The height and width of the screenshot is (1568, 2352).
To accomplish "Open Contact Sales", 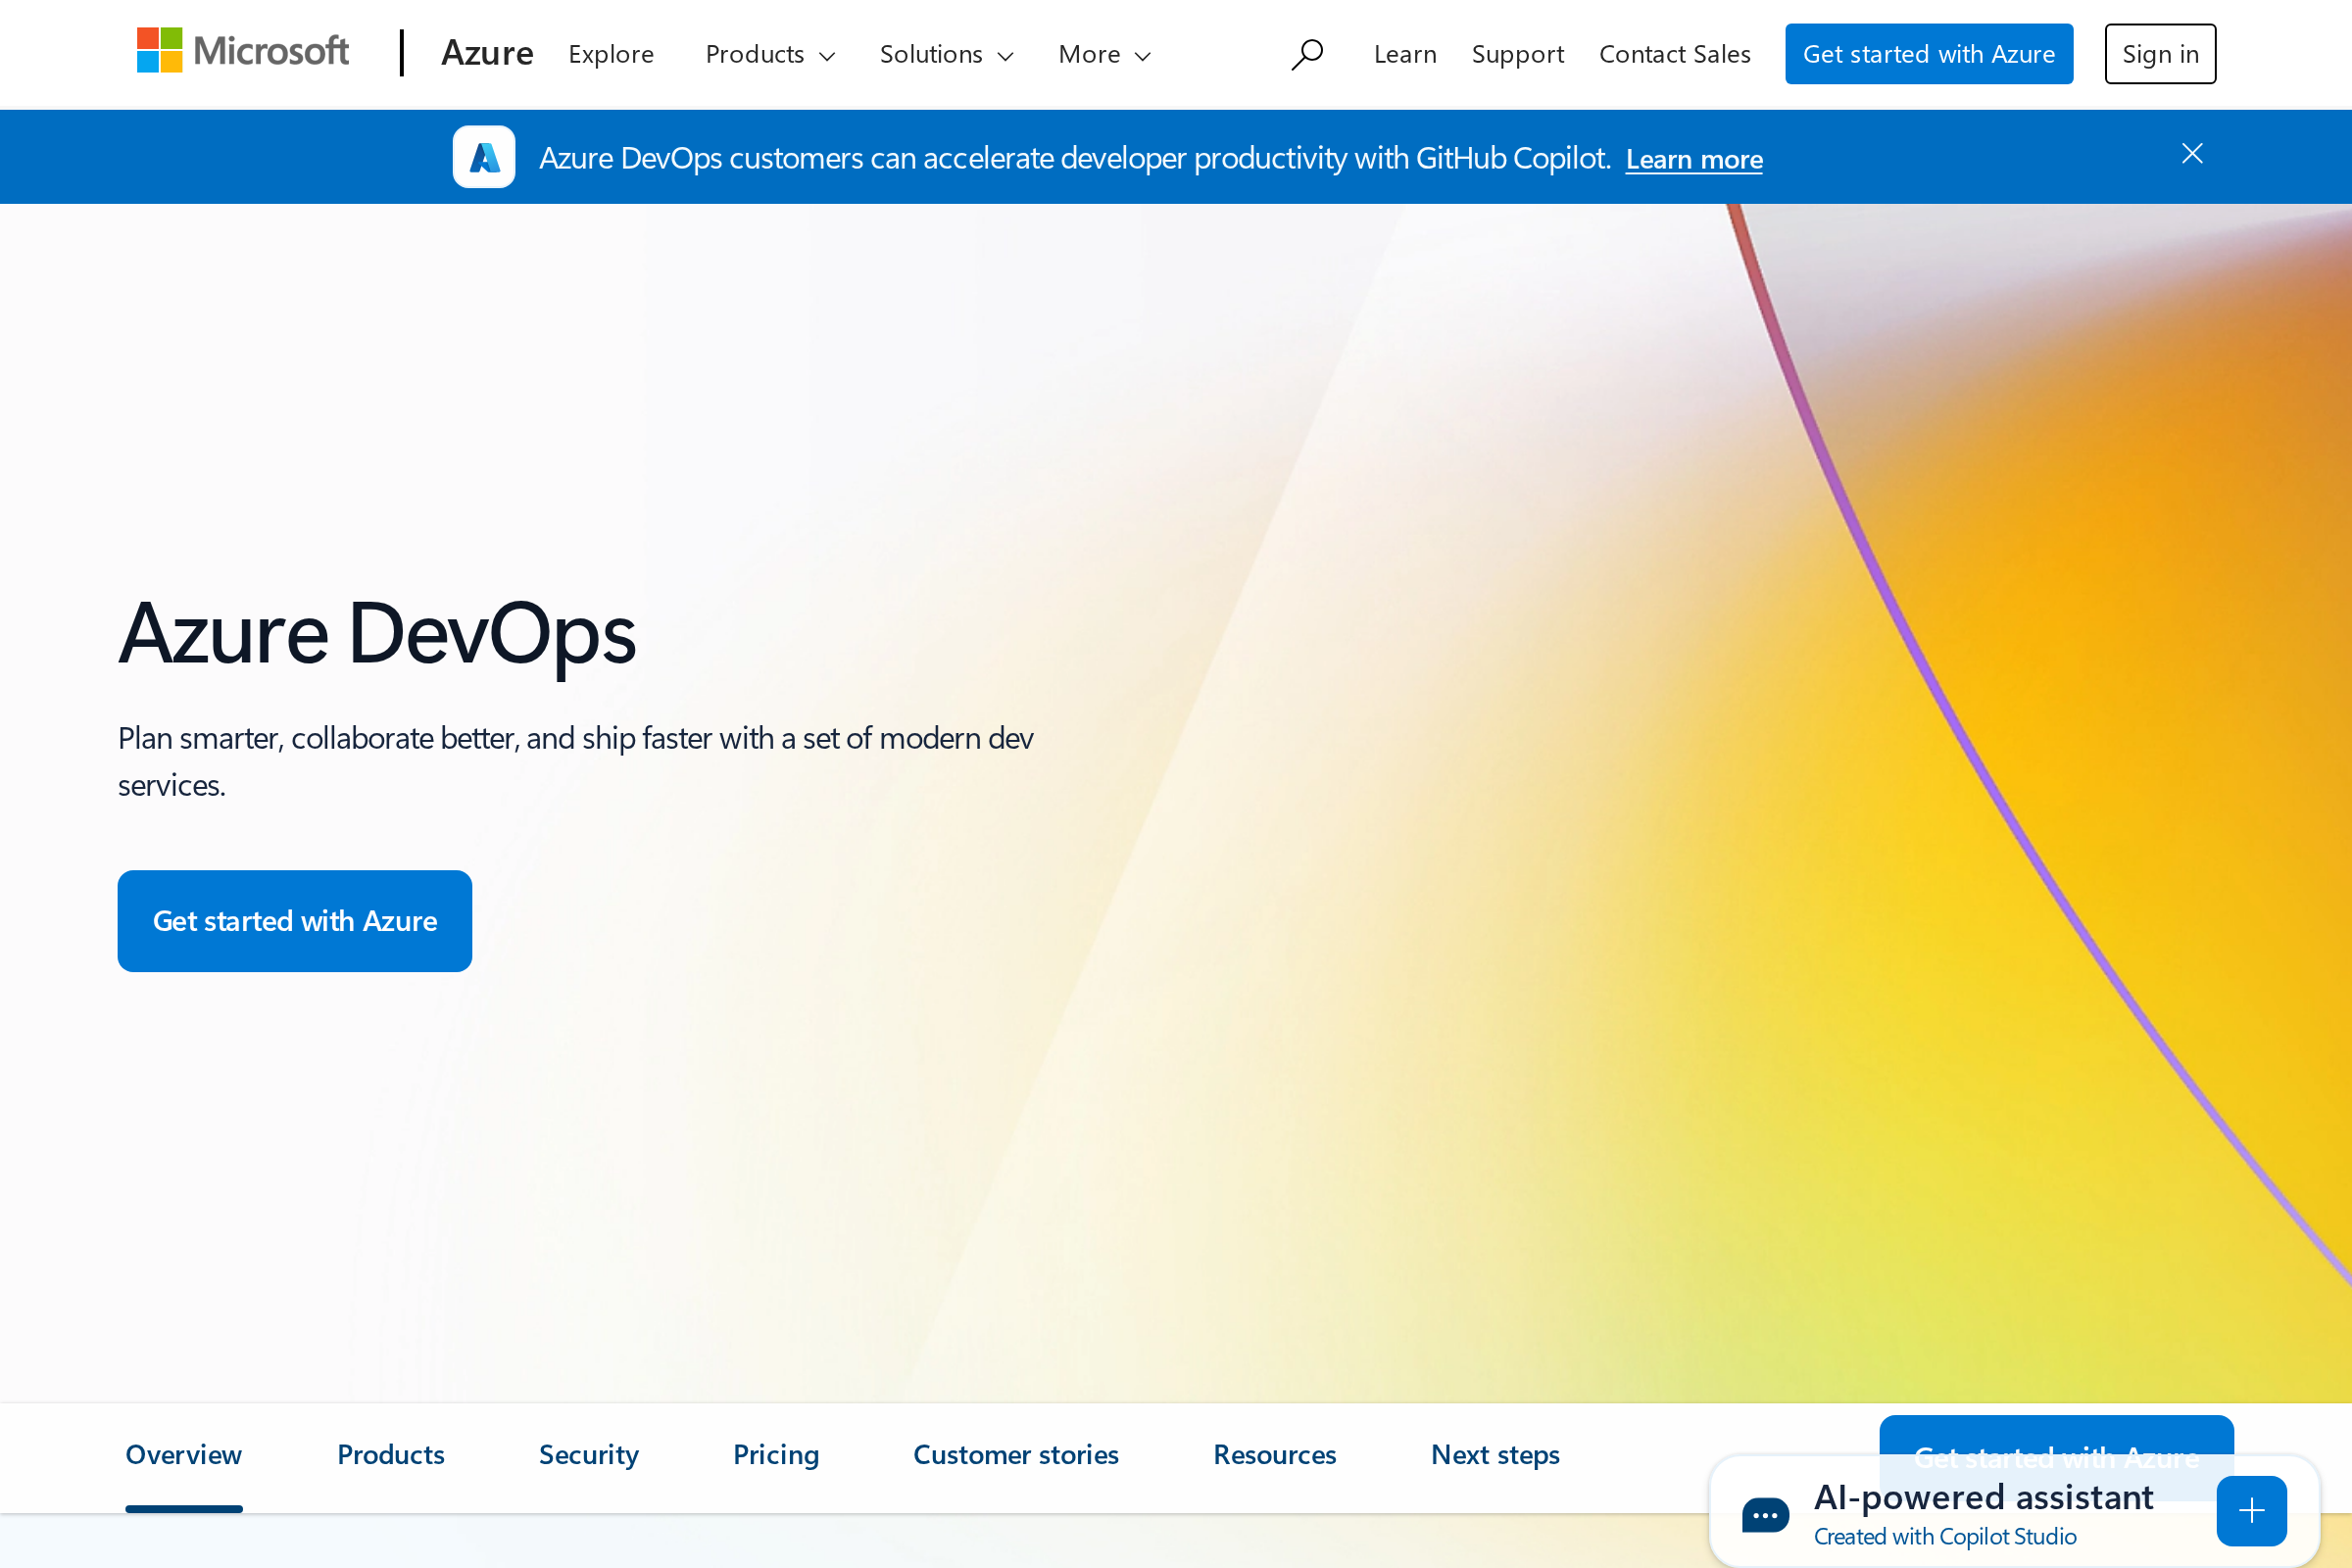I will tap(1675, 54).
